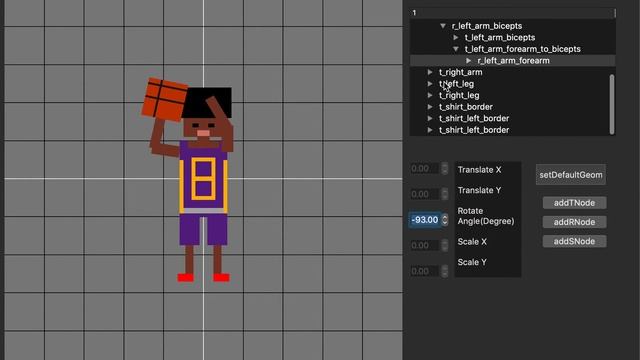Image resolution: width=640 pixels, height=360 pixels.
Task: Click the setDefaultGeom button
Action: tap(571, 175)
